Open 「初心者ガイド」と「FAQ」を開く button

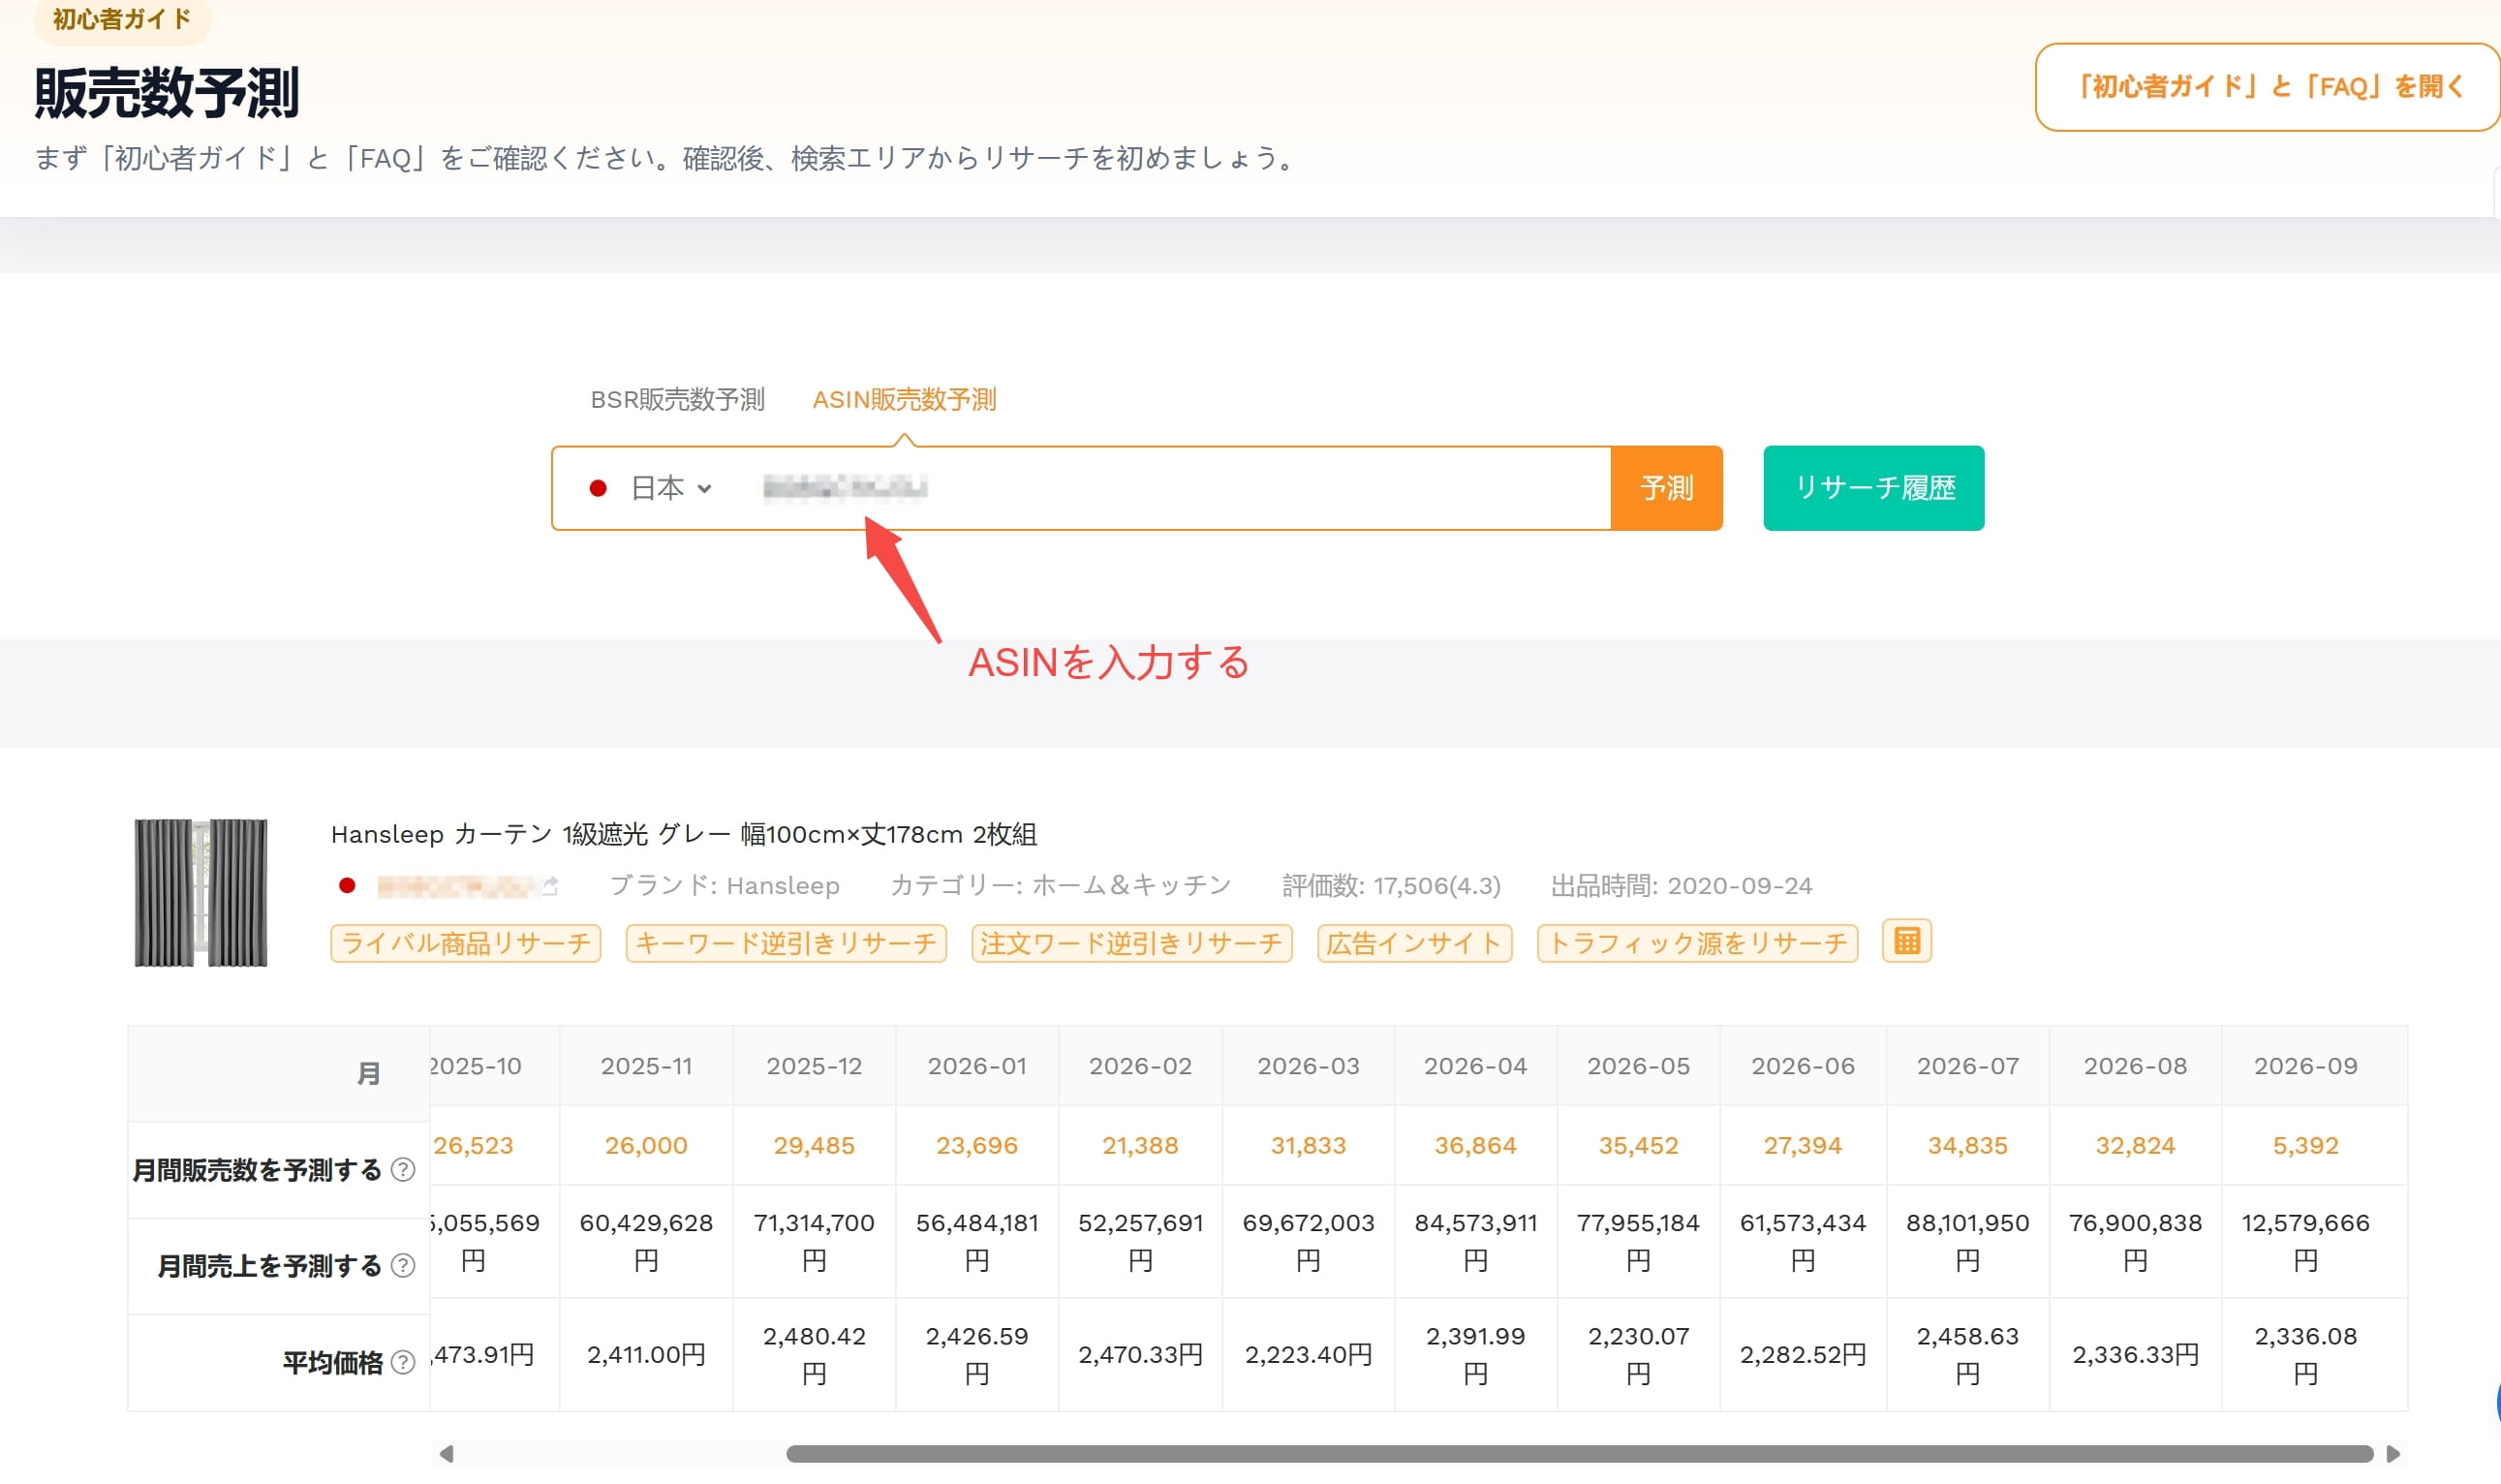pos(2267,87)
